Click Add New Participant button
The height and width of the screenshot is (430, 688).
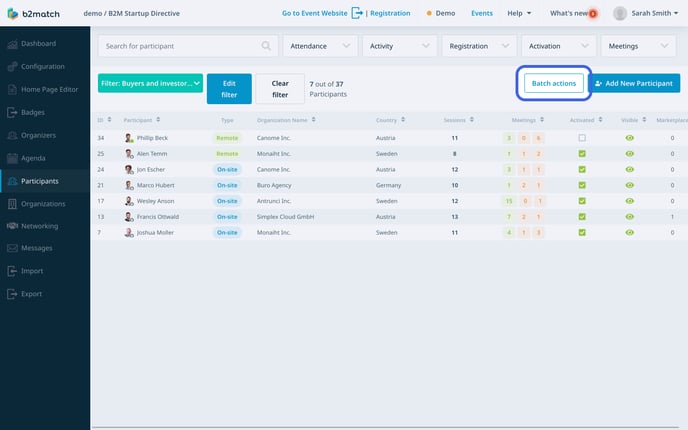pos(634,83)
